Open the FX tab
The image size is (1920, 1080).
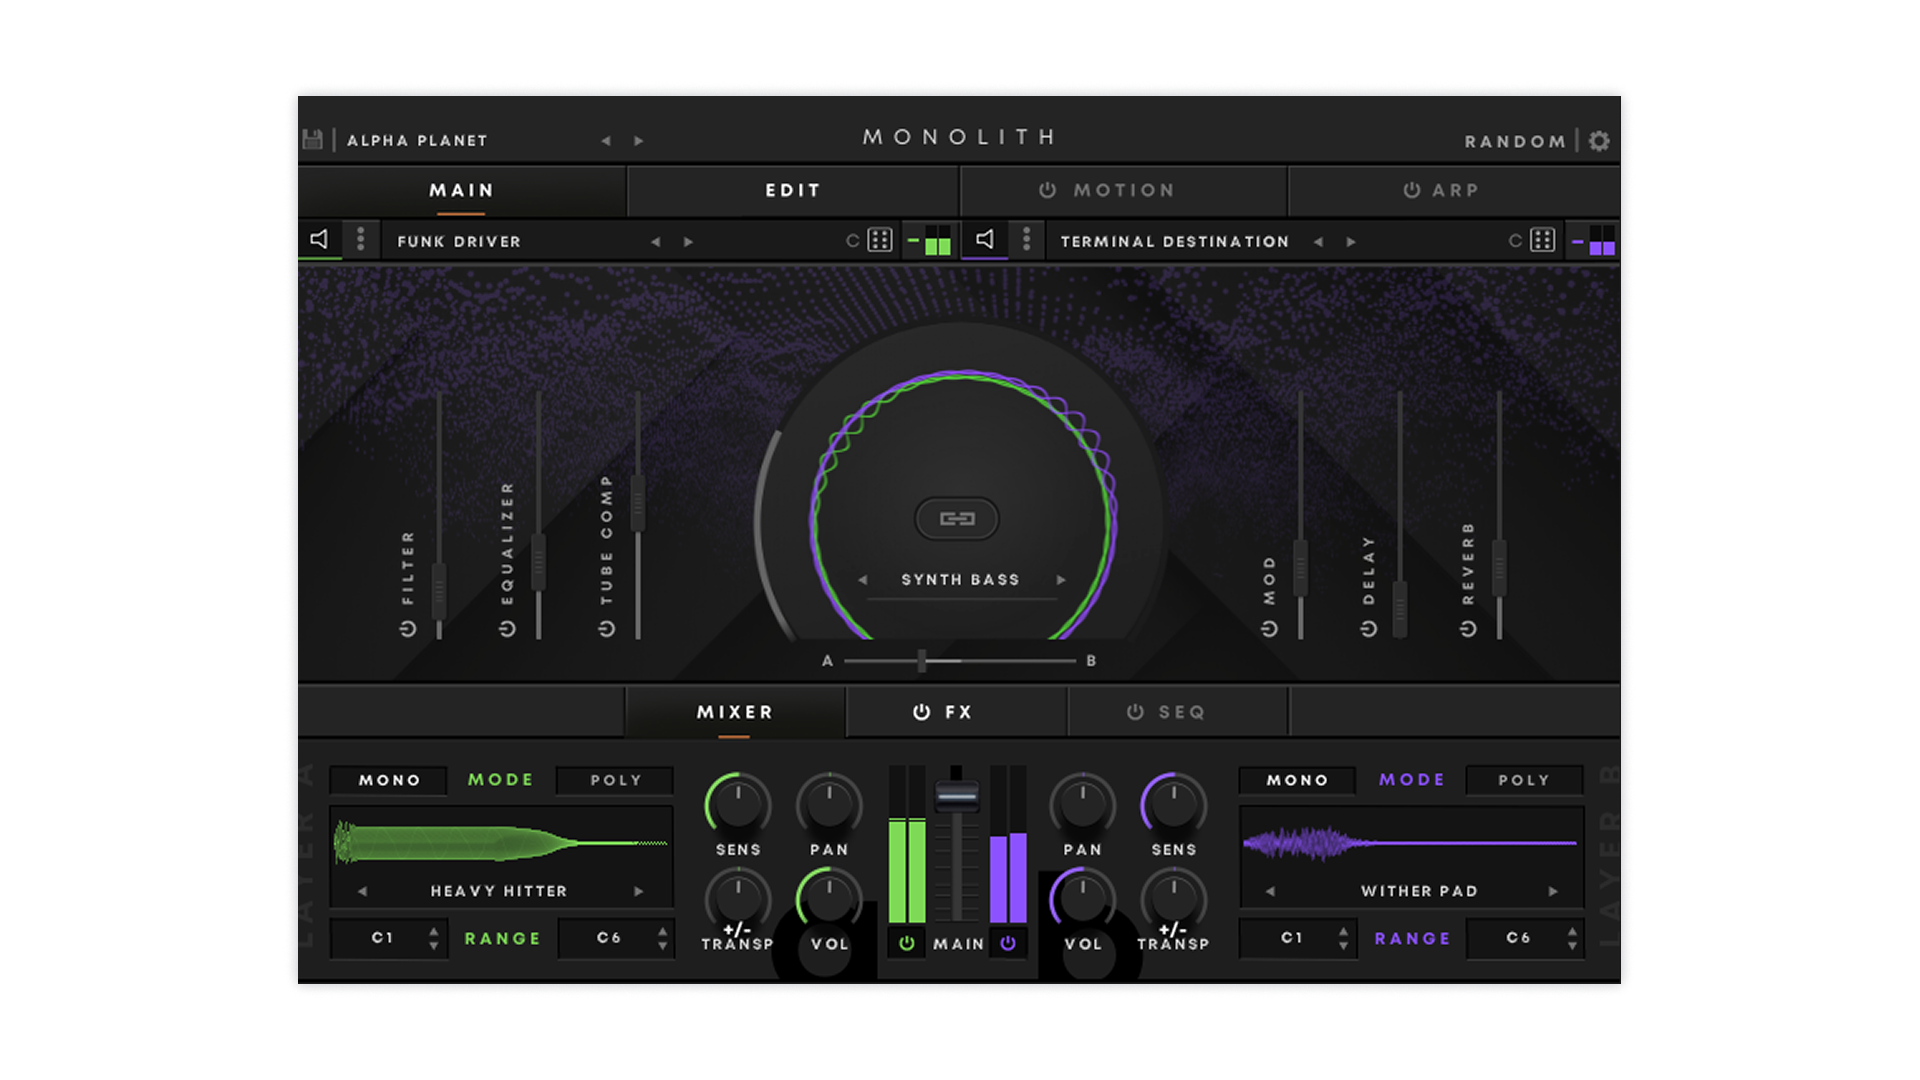pyautogui.click(x=956, y=712)
